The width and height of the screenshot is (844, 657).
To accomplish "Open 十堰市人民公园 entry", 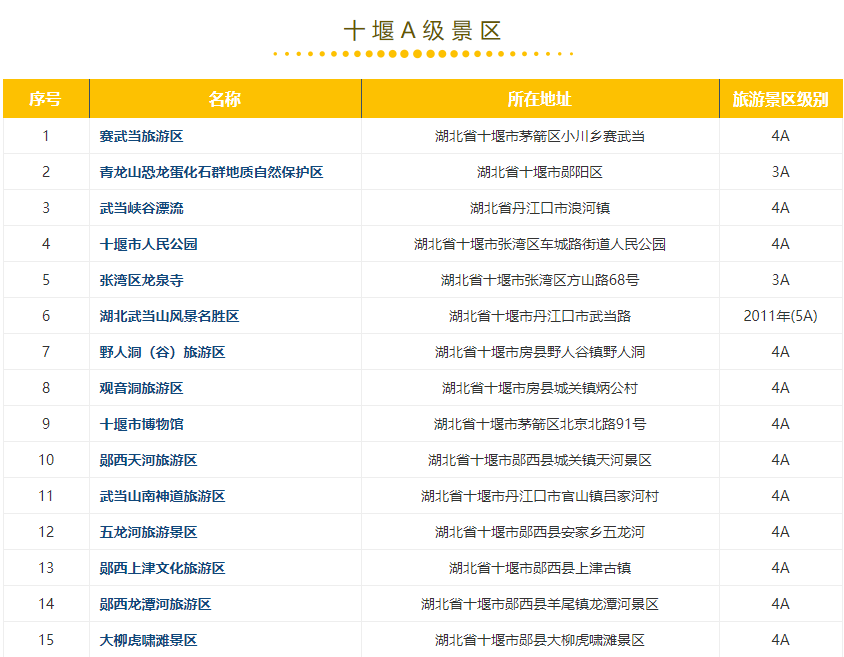I will point(148,244).
